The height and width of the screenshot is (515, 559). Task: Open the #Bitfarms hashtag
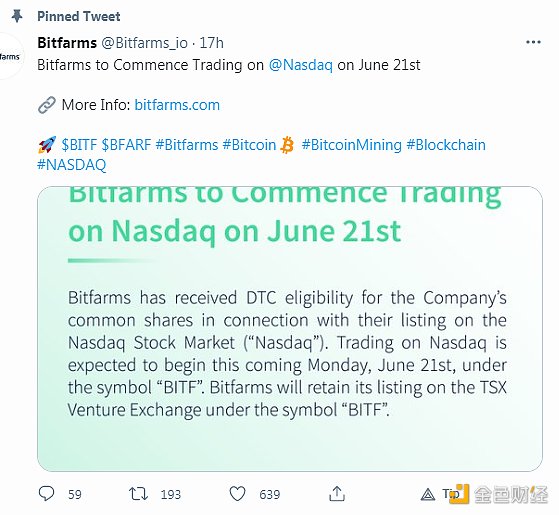tap(187, 145)
